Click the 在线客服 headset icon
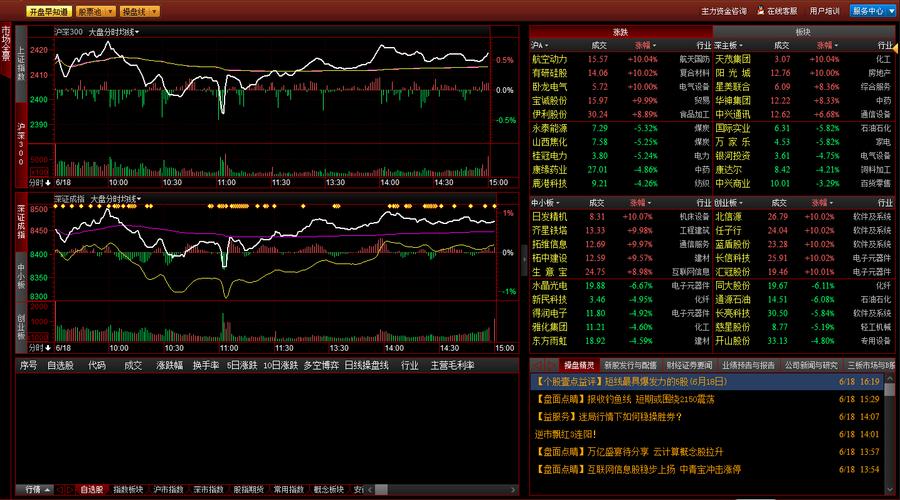This screenshot has height=500, width=900. pos(761,11)
